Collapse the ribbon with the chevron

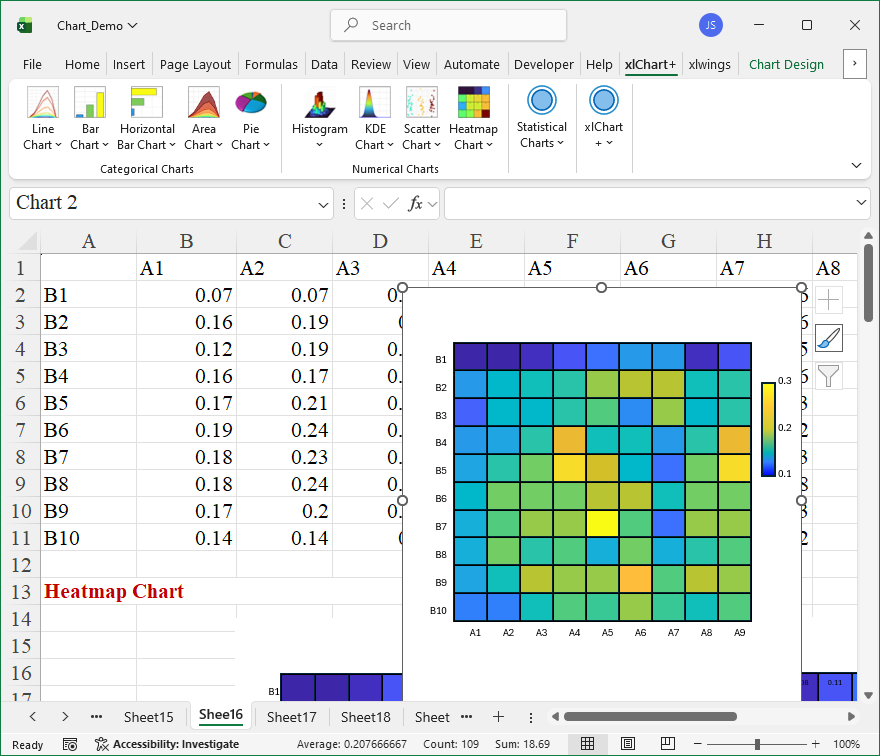tap(856, 165)
